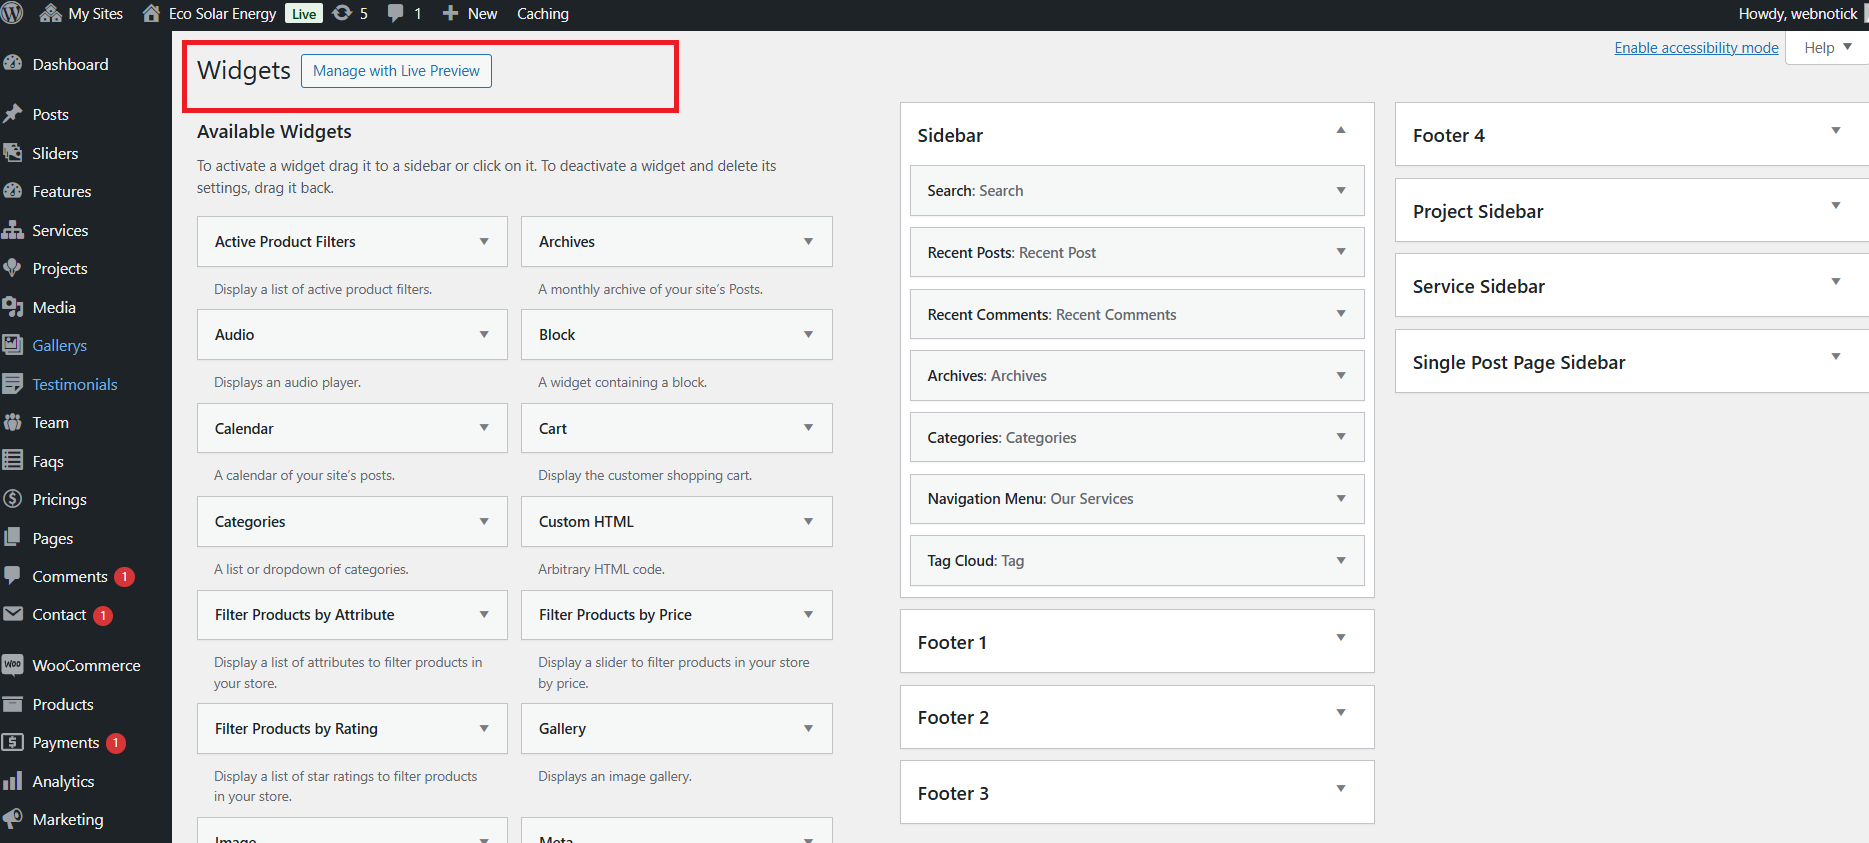1869x843 pixels.
Task: Expand the Footer 4 widget area
Action: pyautogui.click(x=1836, y=130)
